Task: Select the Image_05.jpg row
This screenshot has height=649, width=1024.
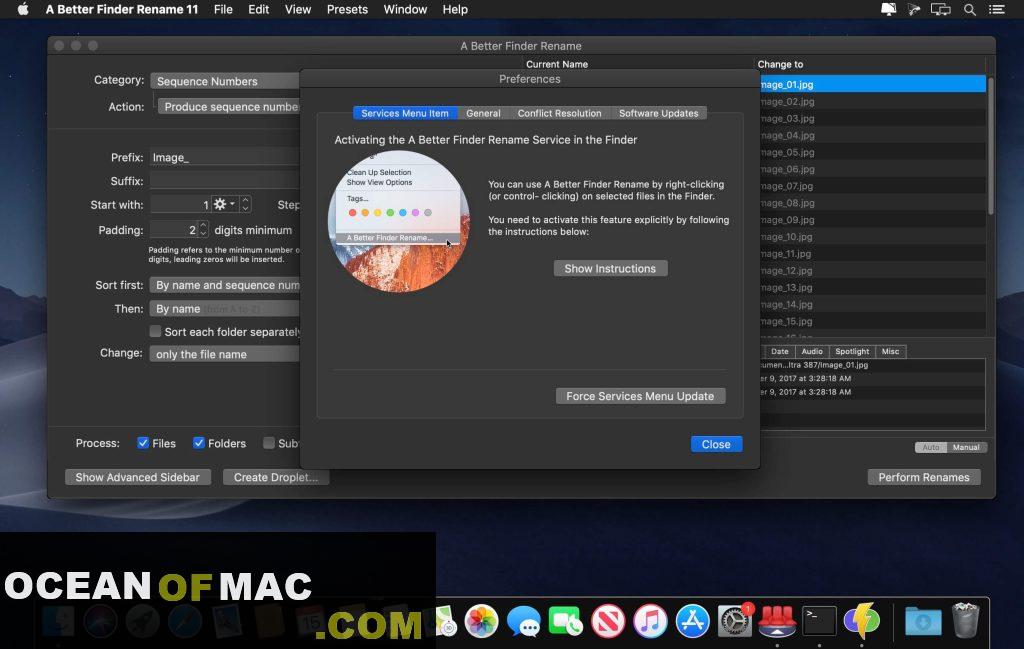Action: point(872,152)
